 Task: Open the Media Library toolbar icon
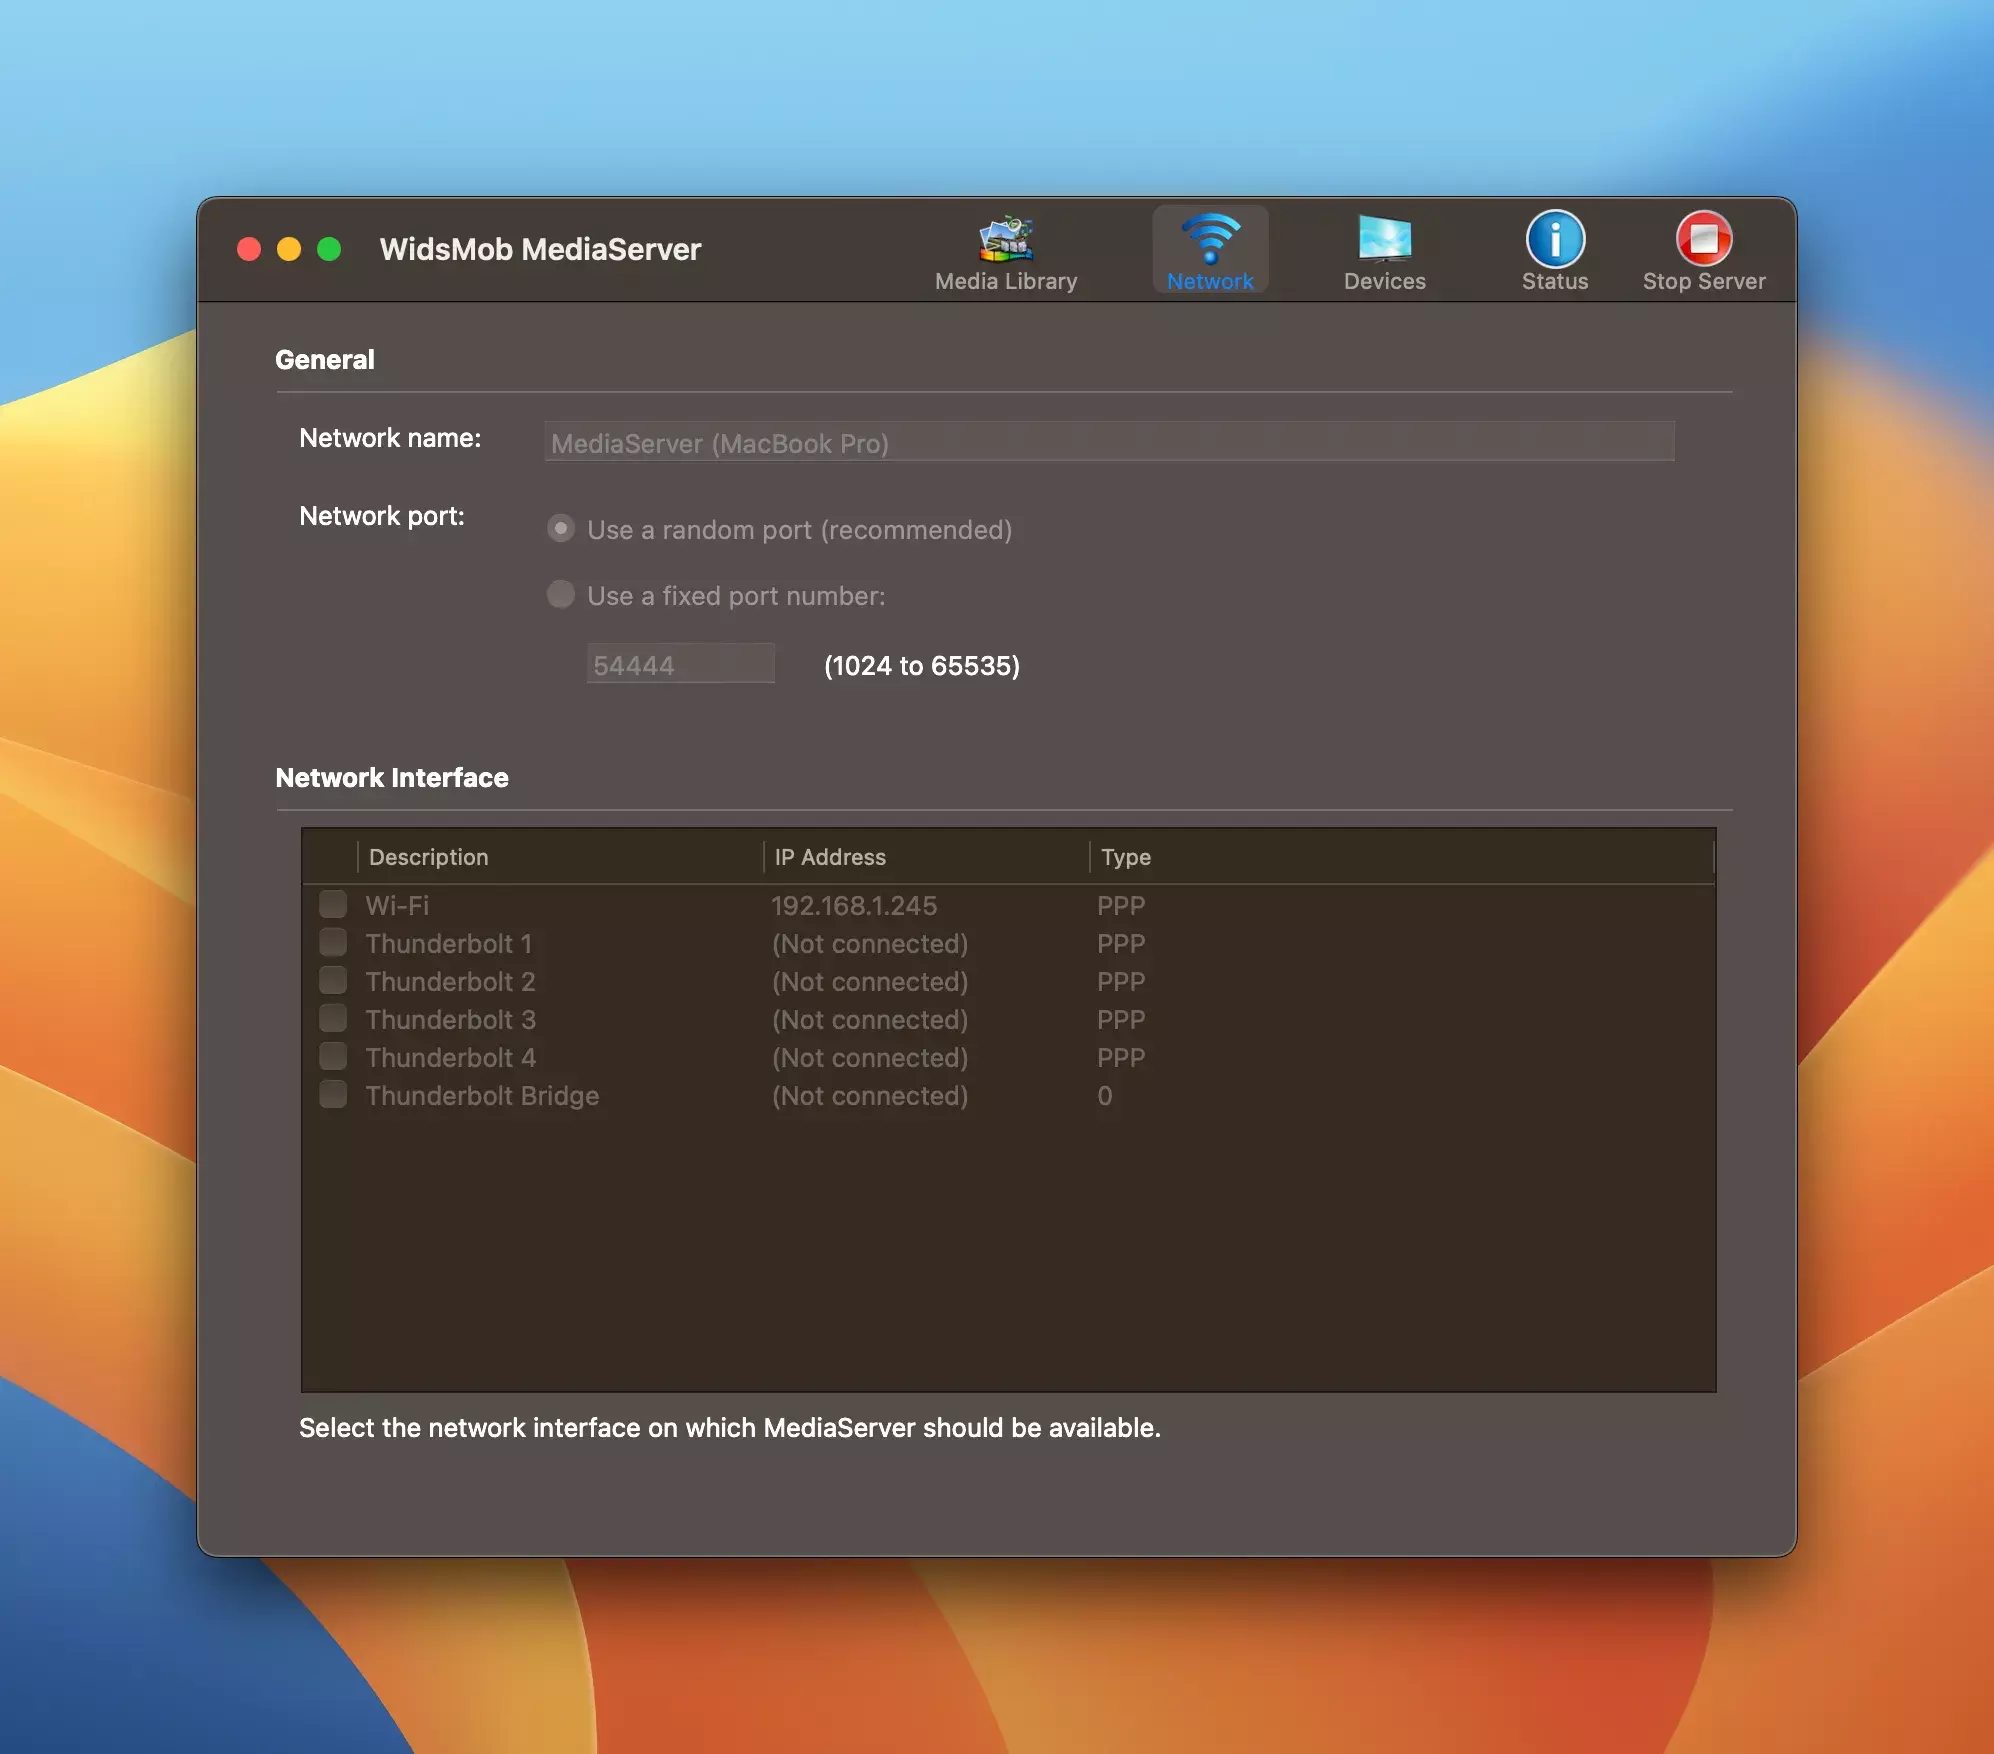[1006, 241]
